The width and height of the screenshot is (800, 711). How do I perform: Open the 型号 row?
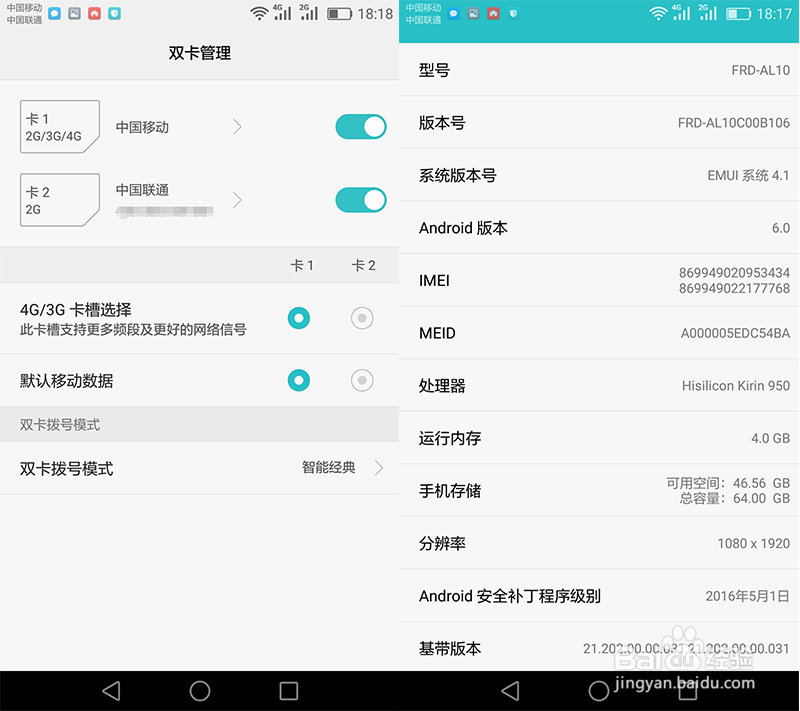(599, 70)
